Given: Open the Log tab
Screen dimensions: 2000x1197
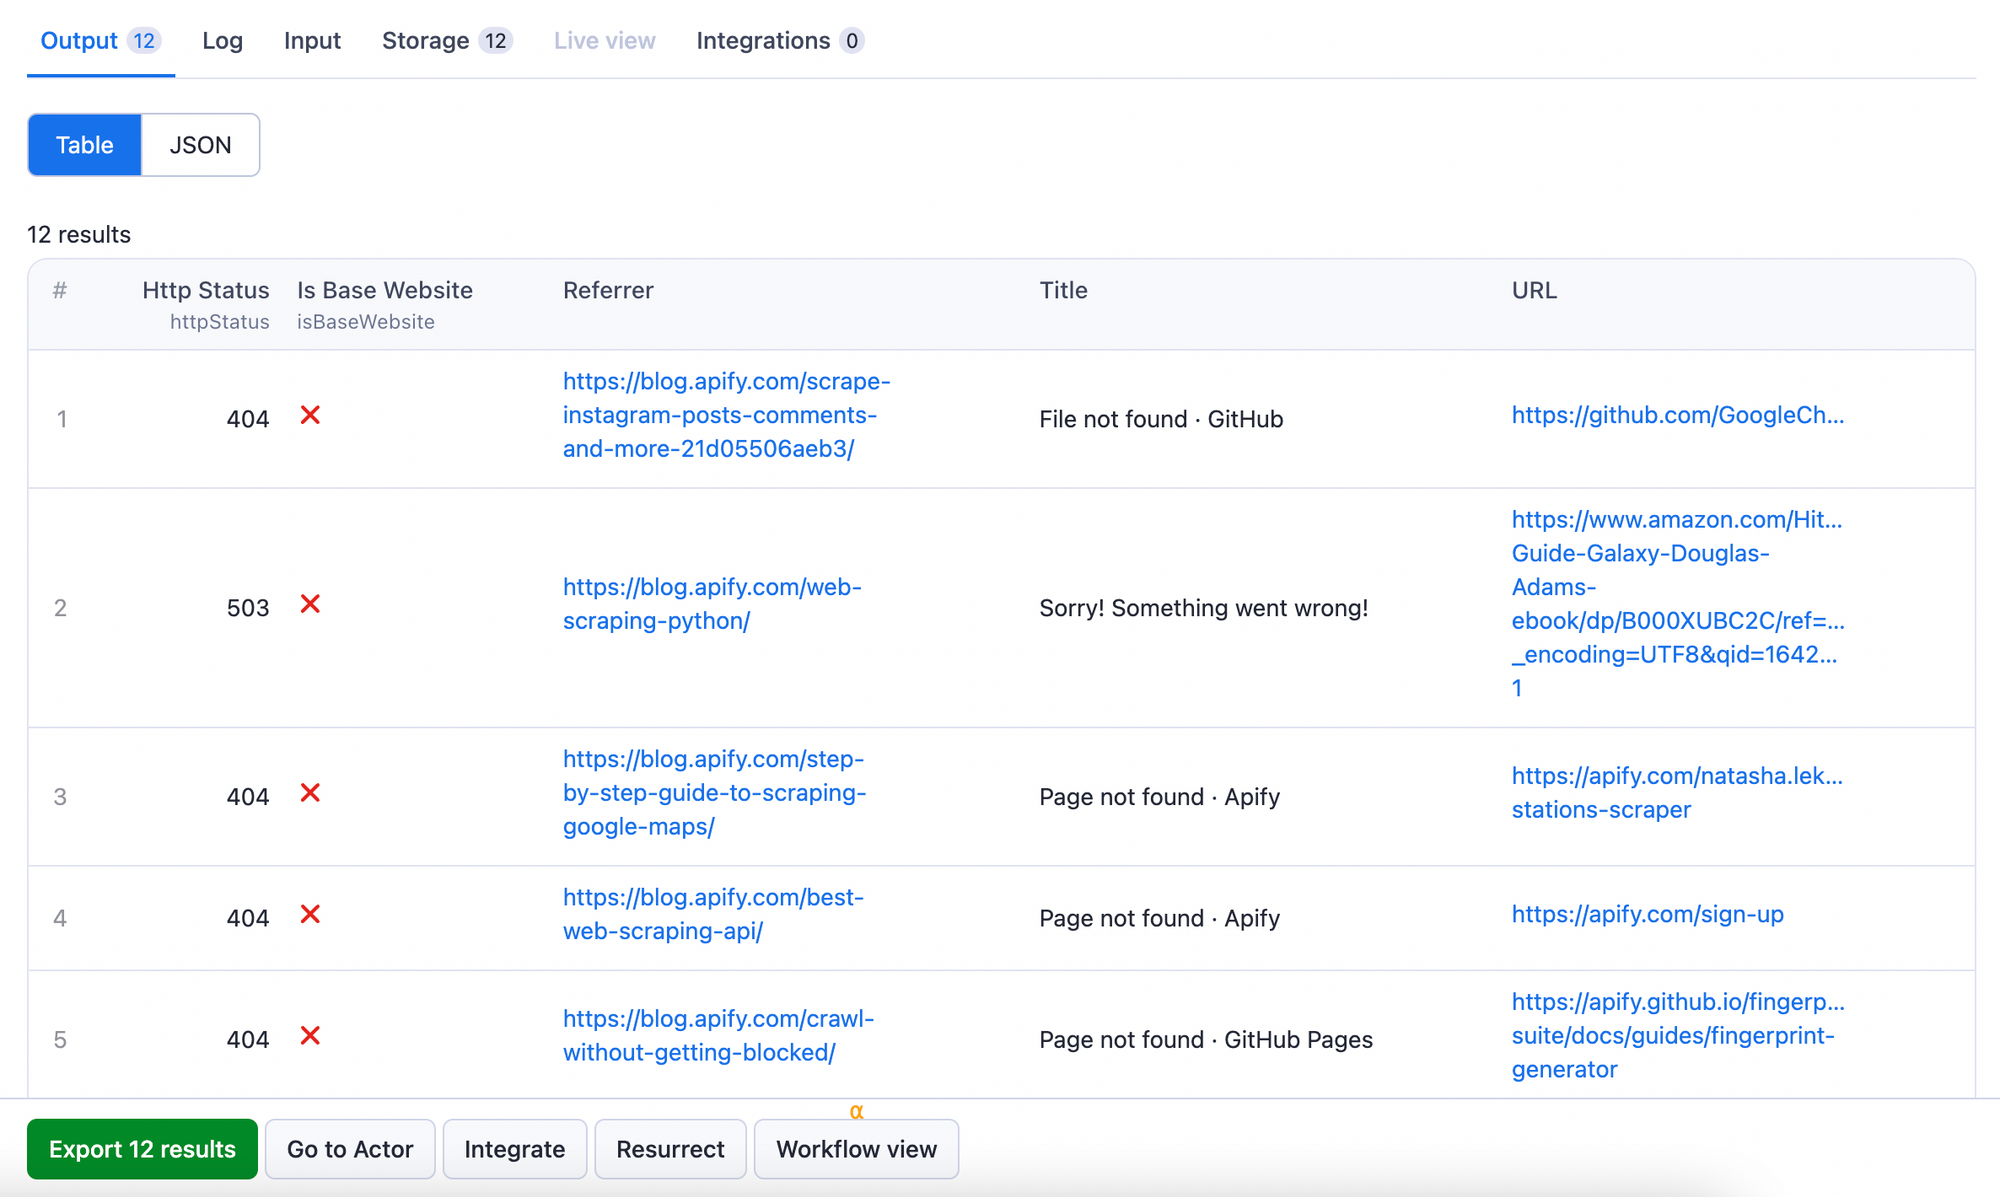Looking at the screenshot, I should [222, 41].
